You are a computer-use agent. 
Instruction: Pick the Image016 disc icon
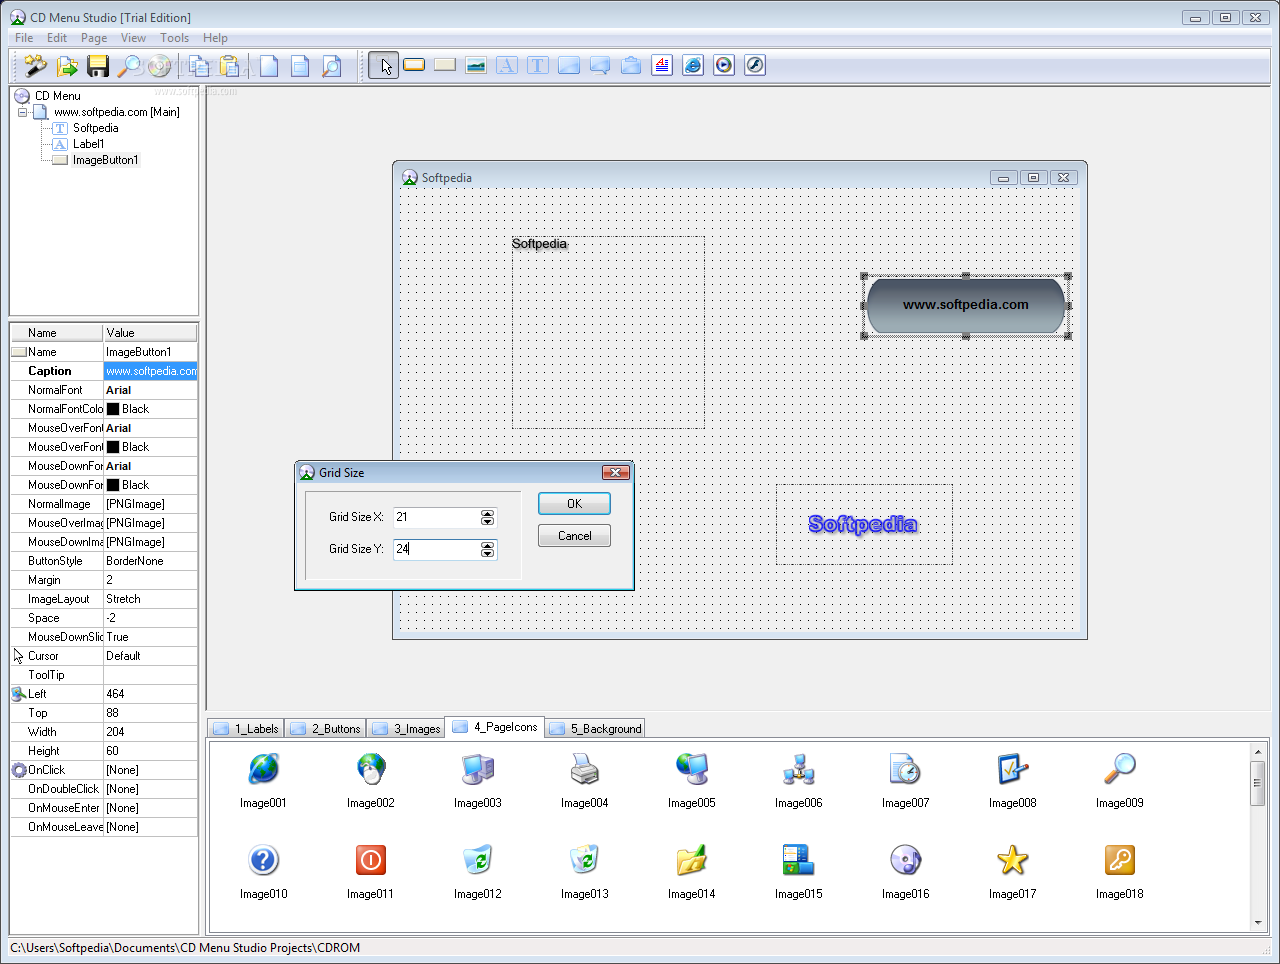(x=905, y=860)
